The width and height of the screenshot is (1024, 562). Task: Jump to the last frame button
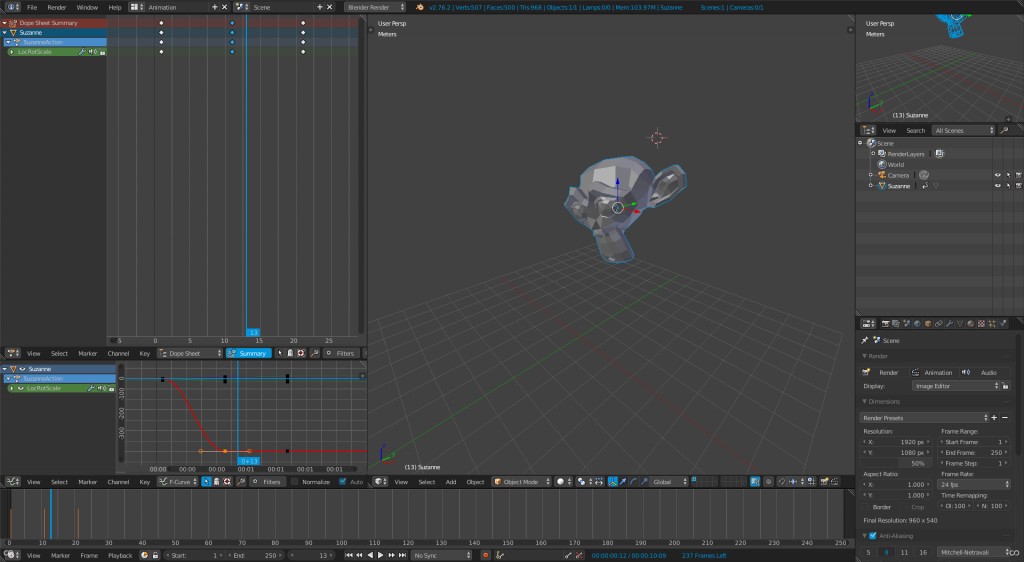click(402, 555)
